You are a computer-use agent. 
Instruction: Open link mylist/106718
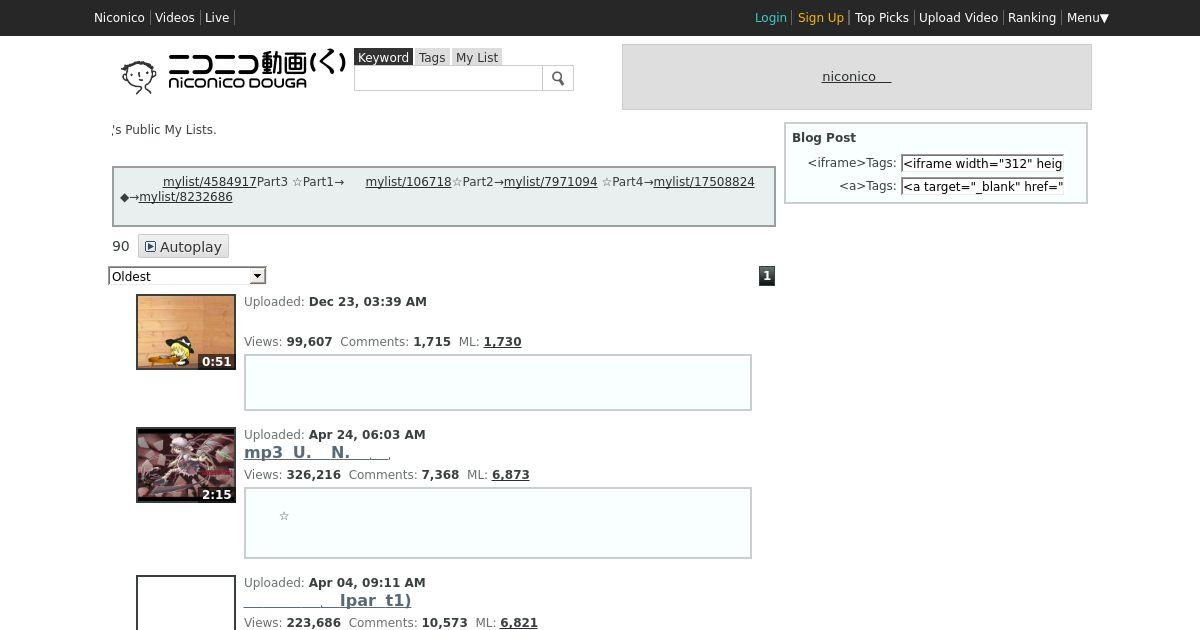tap(408, 182)
